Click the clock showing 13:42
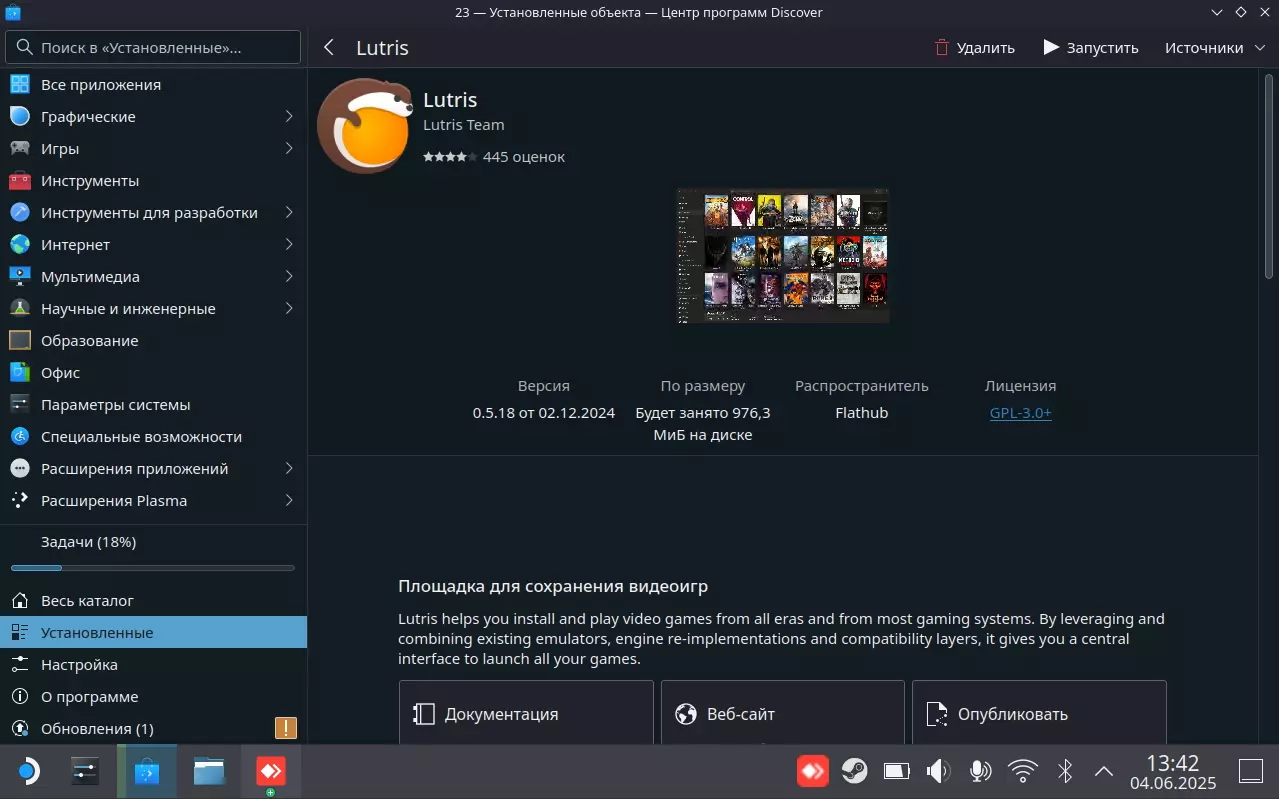 1173,764
